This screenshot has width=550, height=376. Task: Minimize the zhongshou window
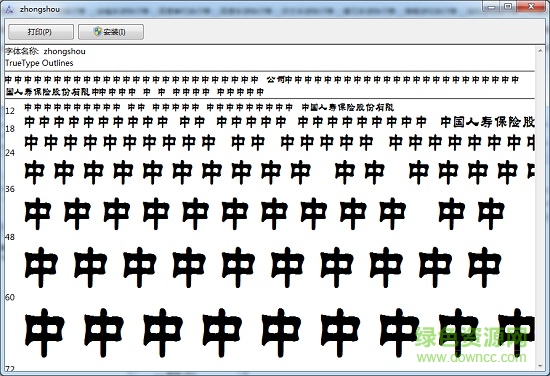point(492,7)
